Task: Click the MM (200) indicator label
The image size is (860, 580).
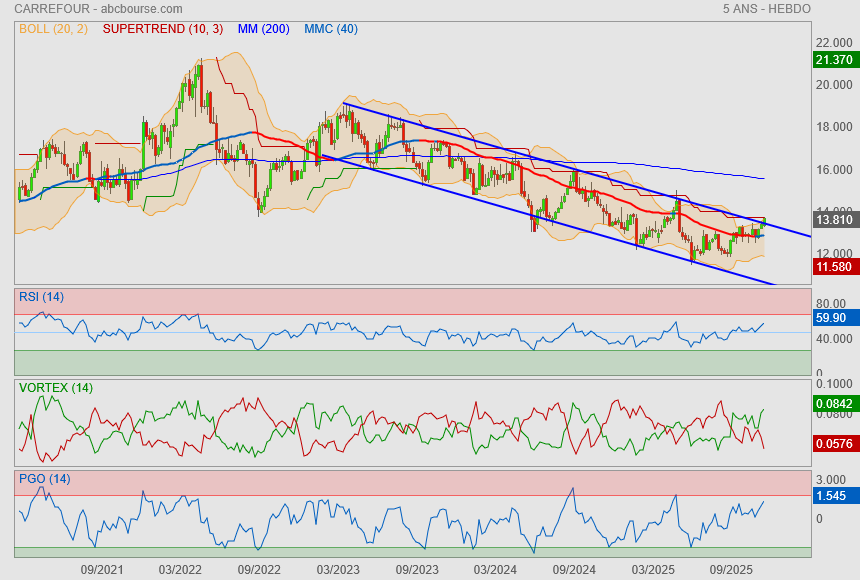Action: (x=266, y=29)
